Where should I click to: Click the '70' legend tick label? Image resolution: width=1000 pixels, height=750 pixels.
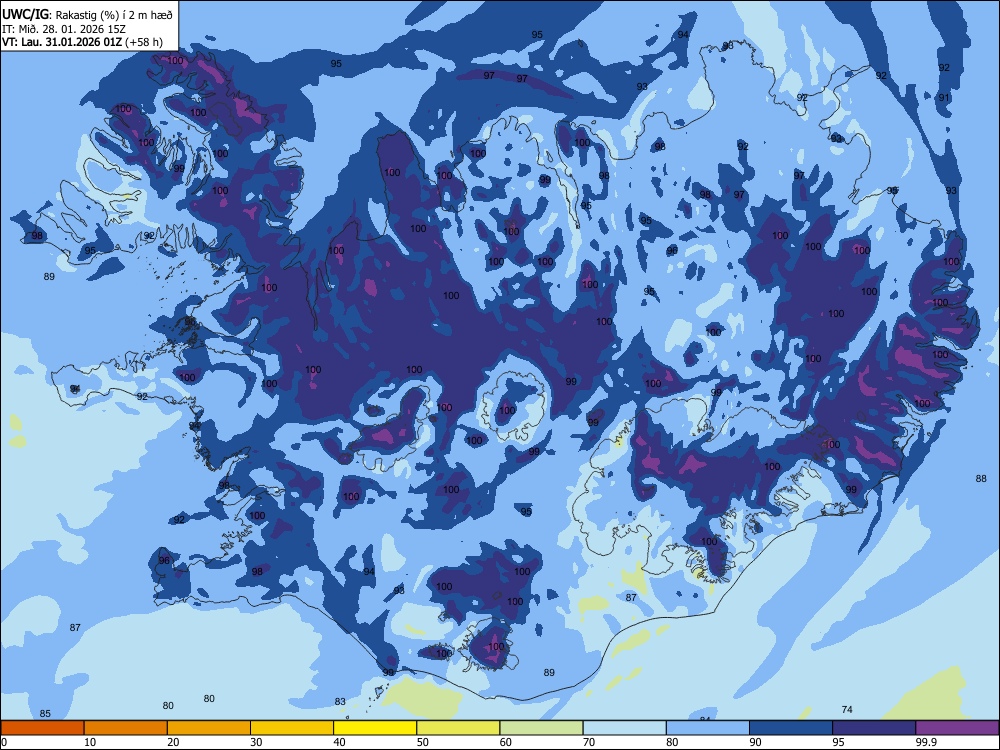(x=589, y=742)
